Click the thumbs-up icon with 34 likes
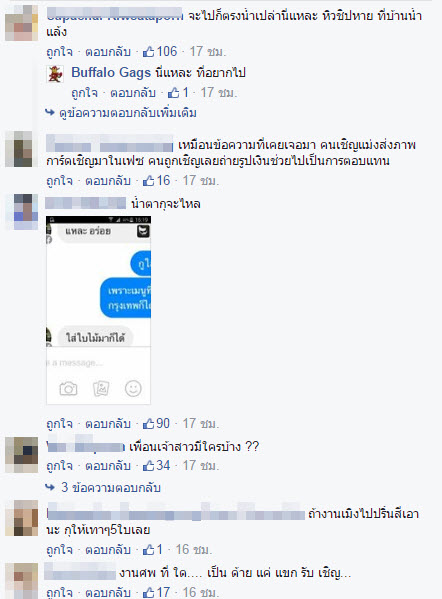Viewport: 442px width, 599px height. point(148,465)
